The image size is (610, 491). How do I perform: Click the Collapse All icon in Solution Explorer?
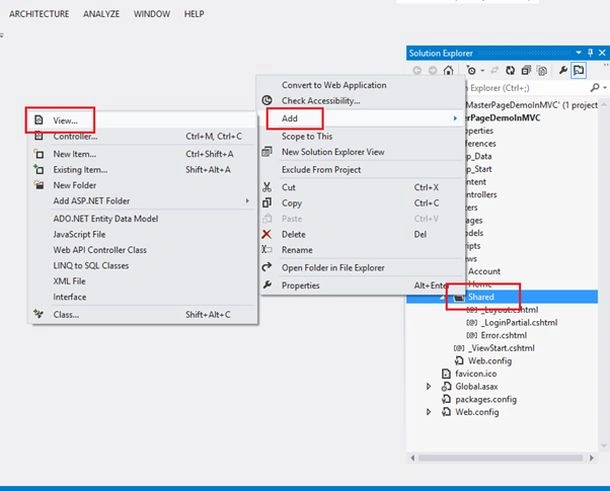click(x=526, y=70)
